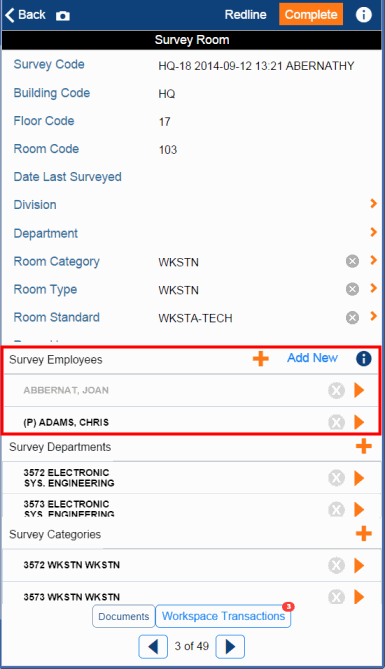Open the info icon in top bar
This screenshot has height=669, width=385.
(364, 15)
